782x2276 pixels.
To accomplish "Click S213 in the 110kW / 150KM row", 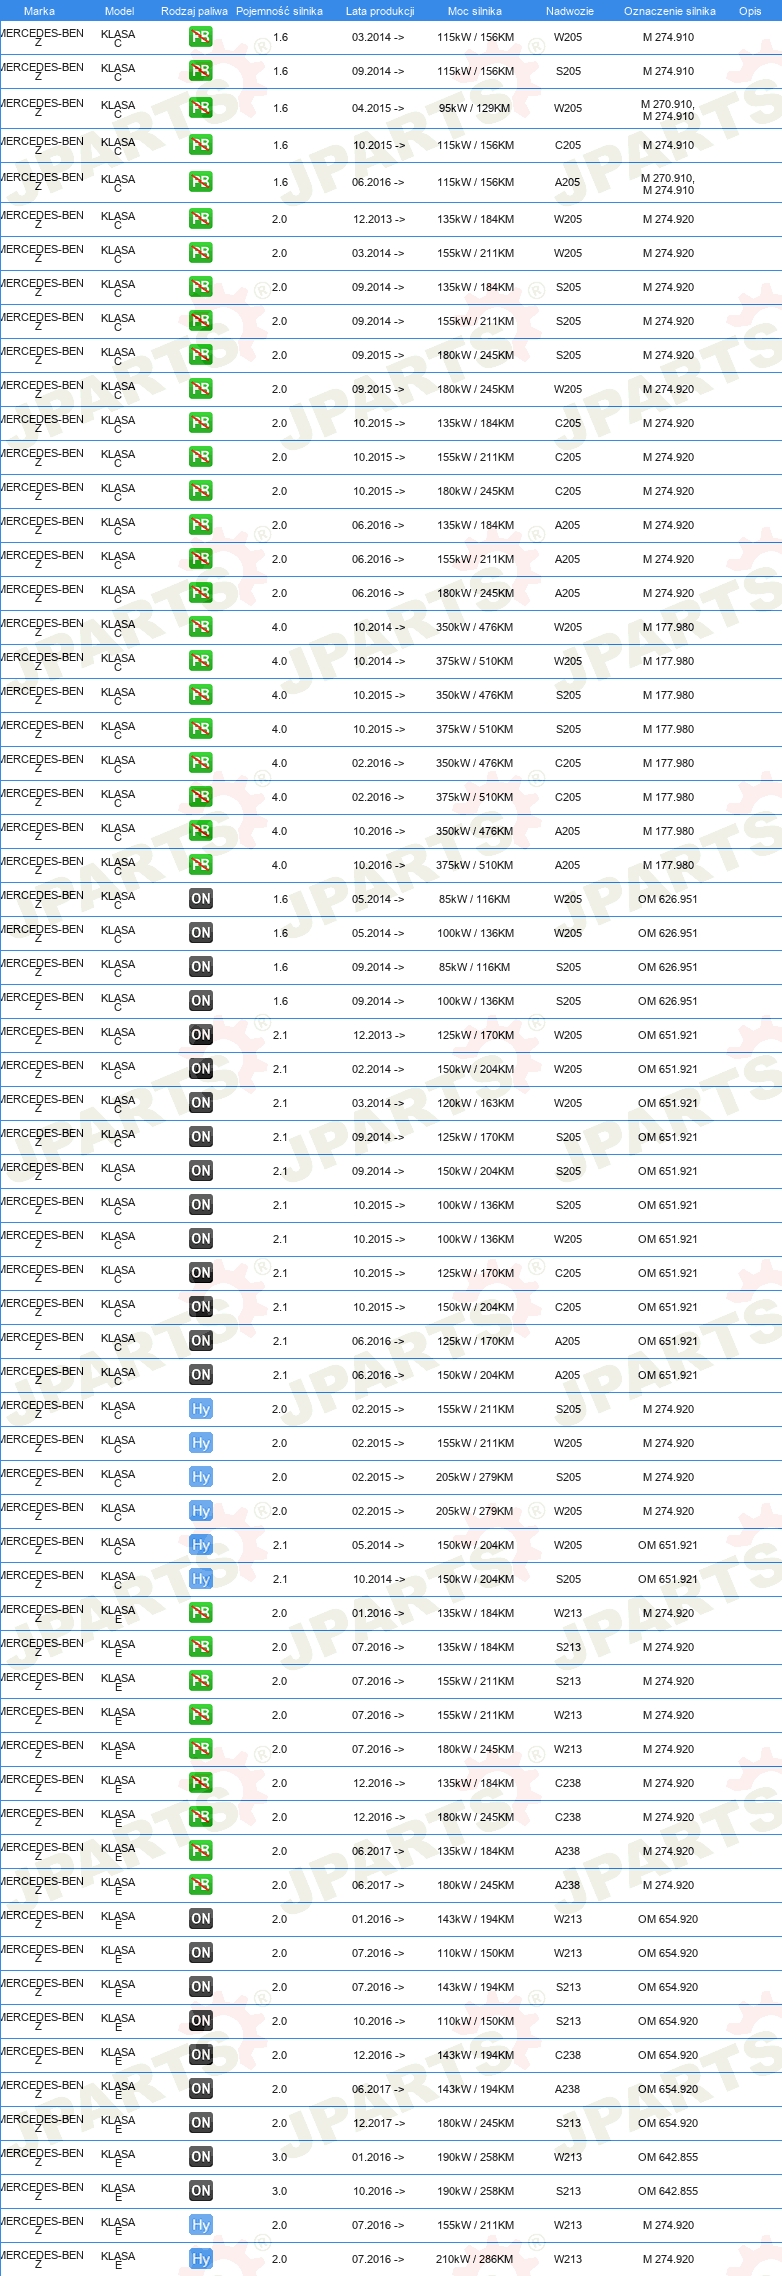I will pos(568,2021).
